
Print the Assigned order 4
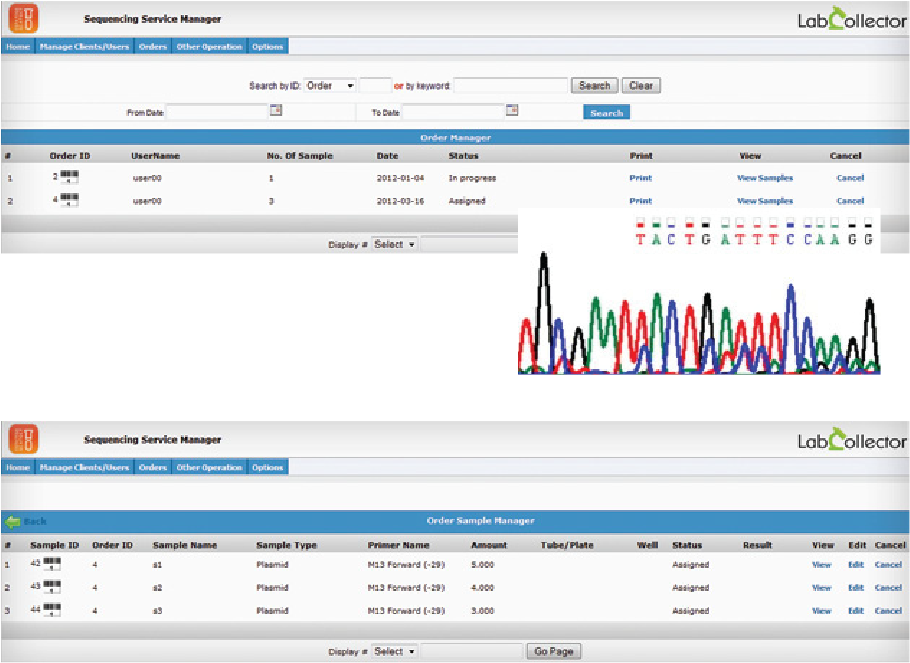click(641, 201)
